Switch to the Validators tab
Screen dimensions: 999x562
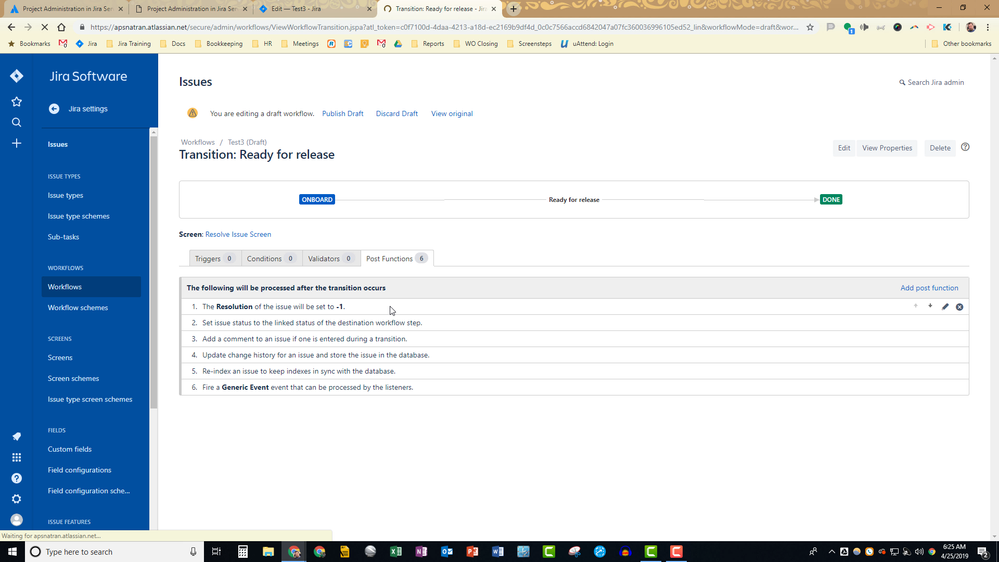pos(331,259)
